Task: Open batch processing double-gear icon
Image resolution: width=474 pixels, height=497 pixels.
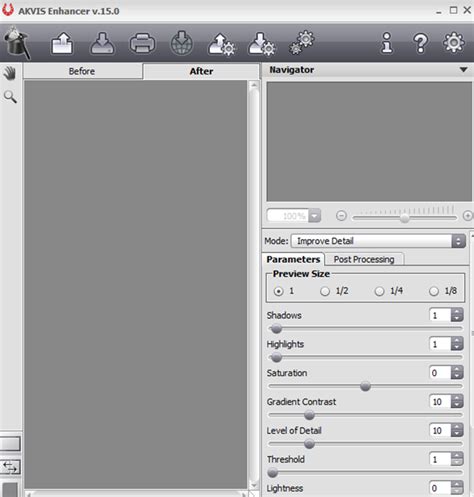Action: [302, 42]
